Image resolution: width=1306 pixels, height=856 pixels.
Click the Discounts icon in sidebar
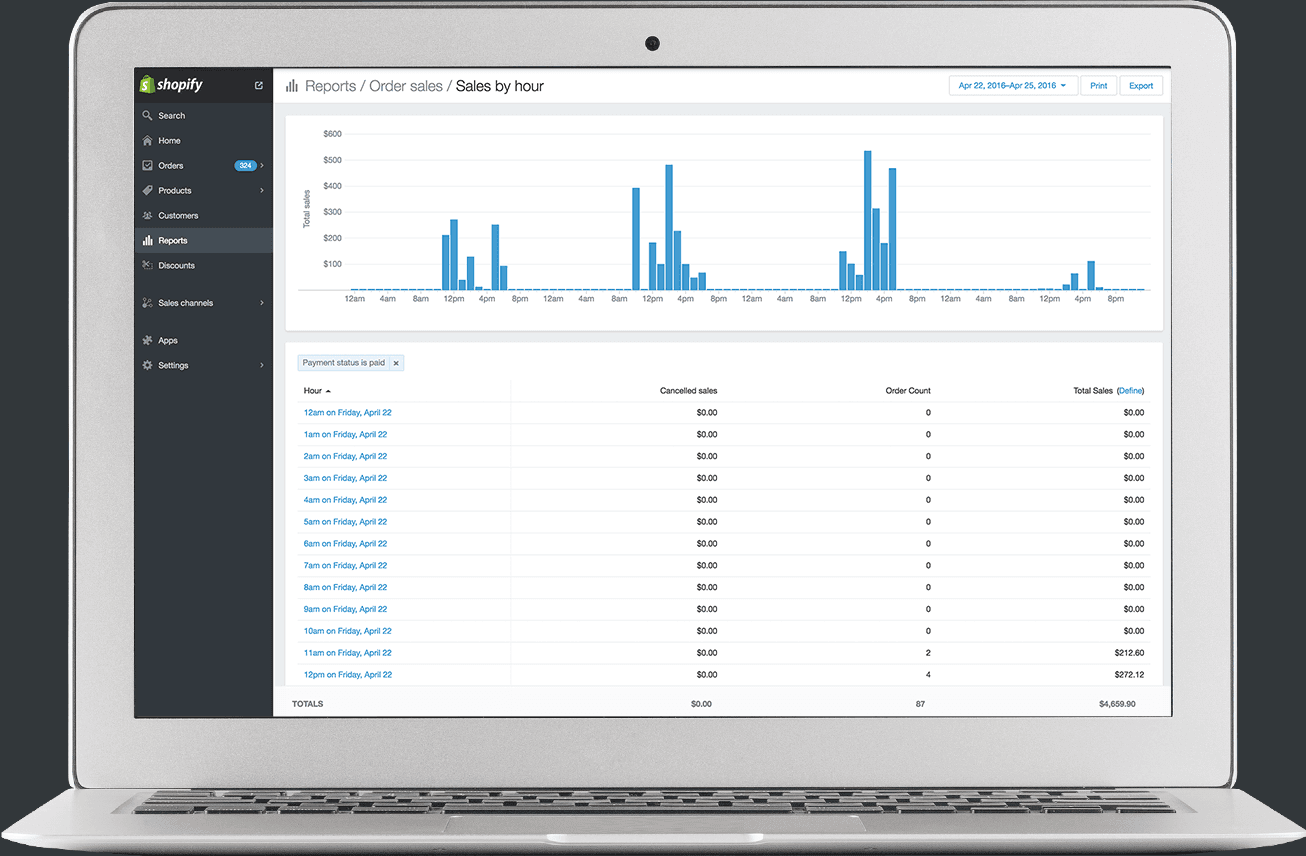(x=147, y=266)
